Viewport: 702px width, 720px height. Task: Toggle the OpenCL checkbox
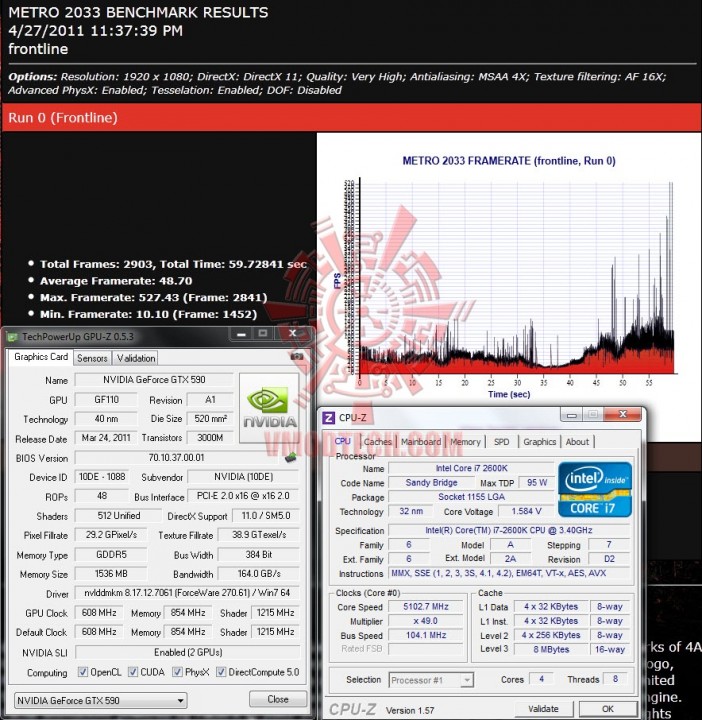click(83, 672)
